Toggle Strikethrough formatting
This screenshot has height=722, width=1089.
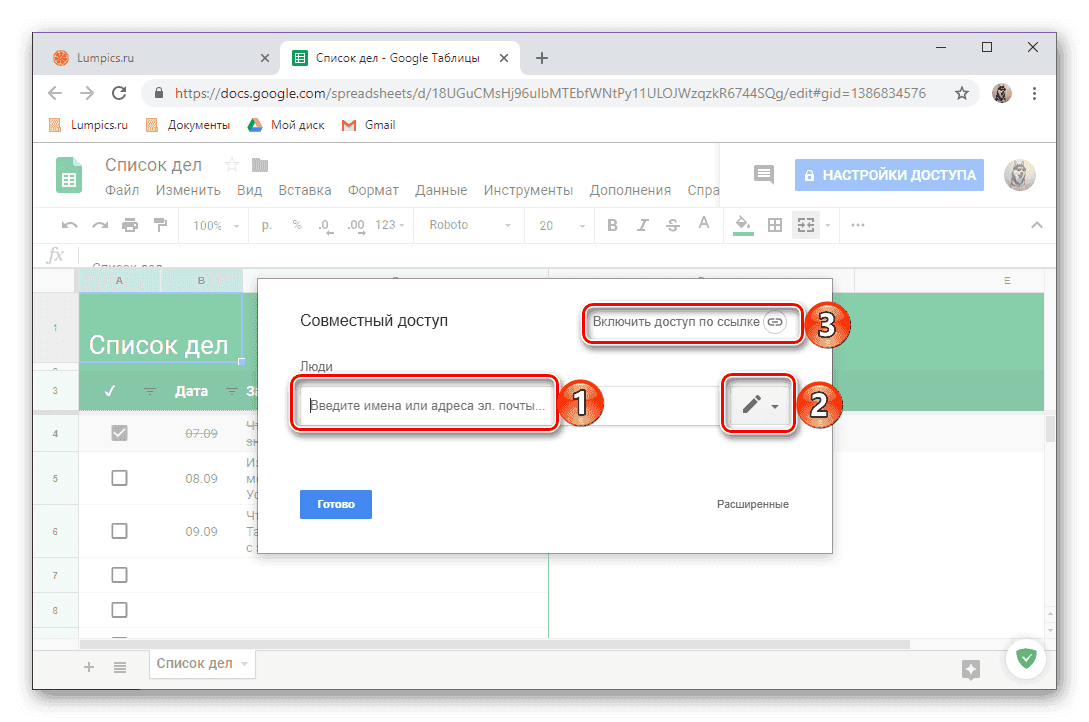tap(672, 225)
